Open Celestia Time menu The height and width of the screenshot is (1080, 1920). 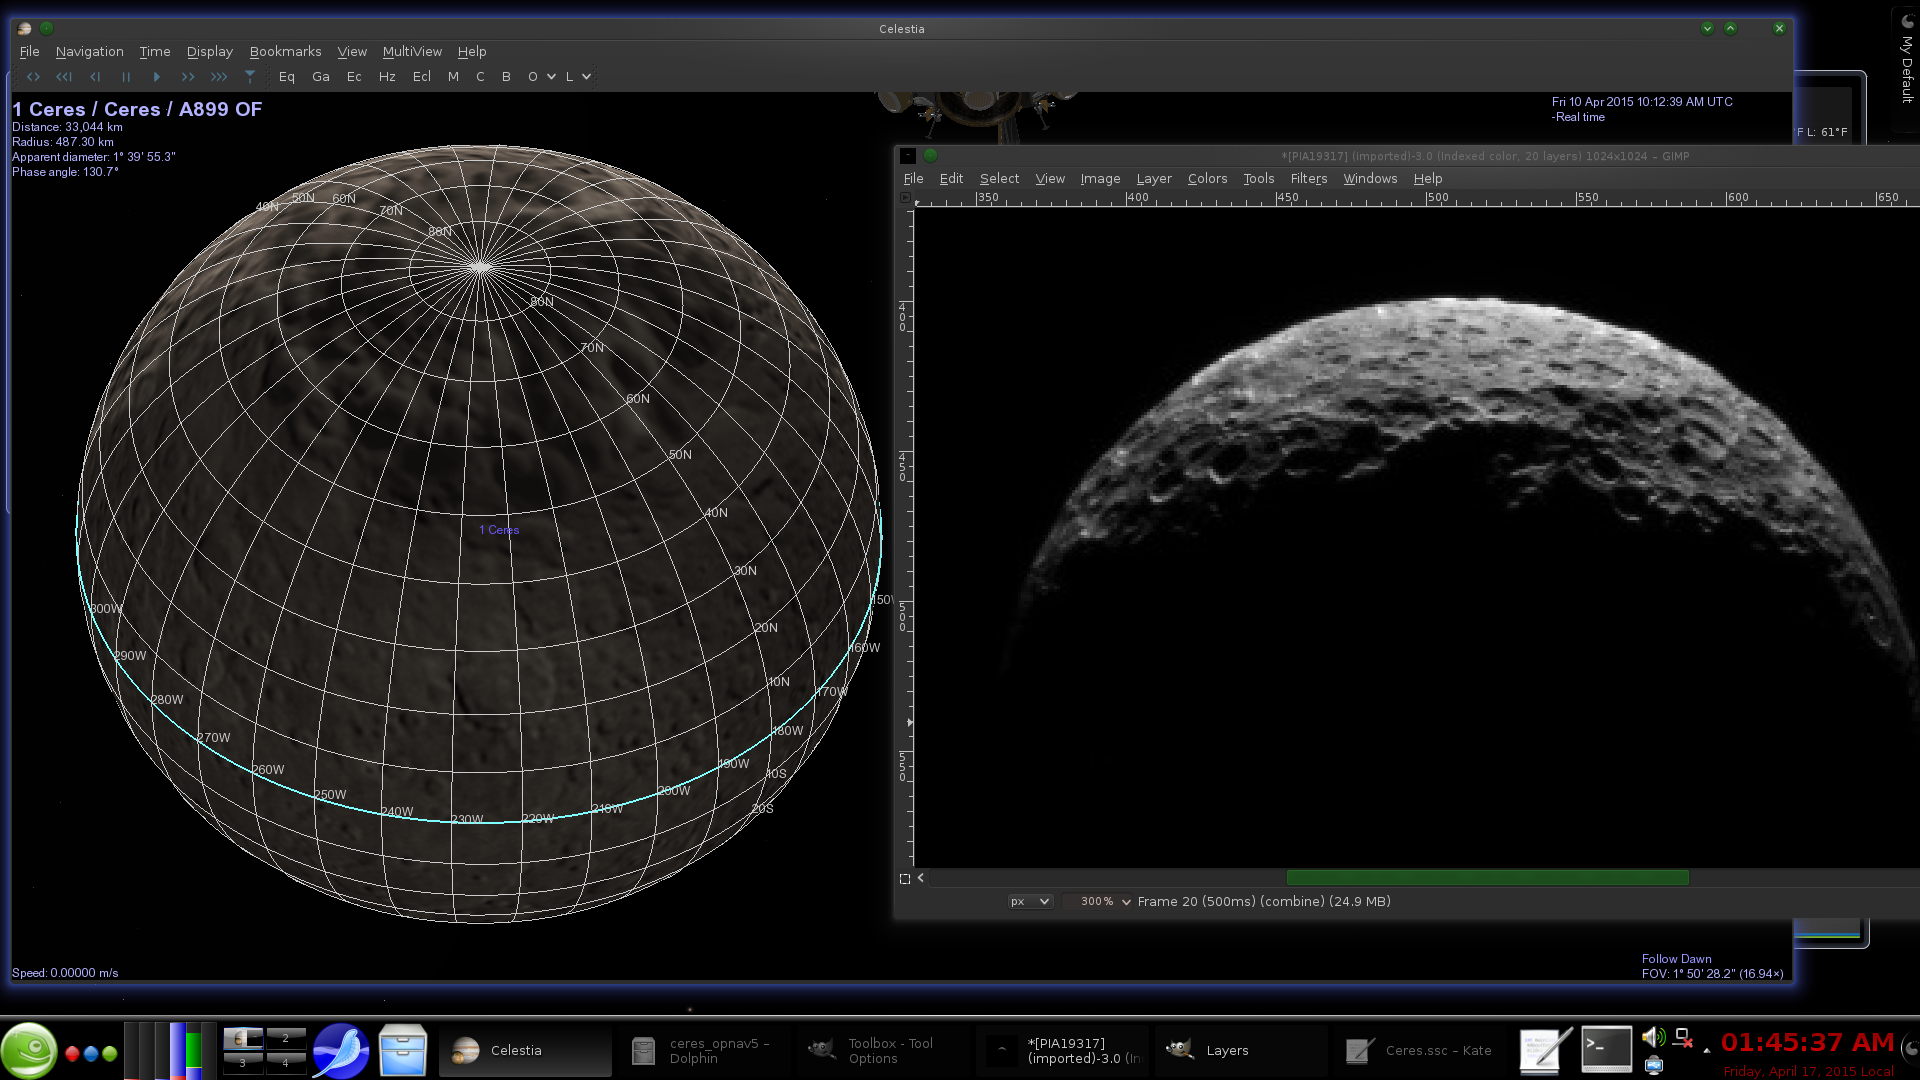pos(155,52)
